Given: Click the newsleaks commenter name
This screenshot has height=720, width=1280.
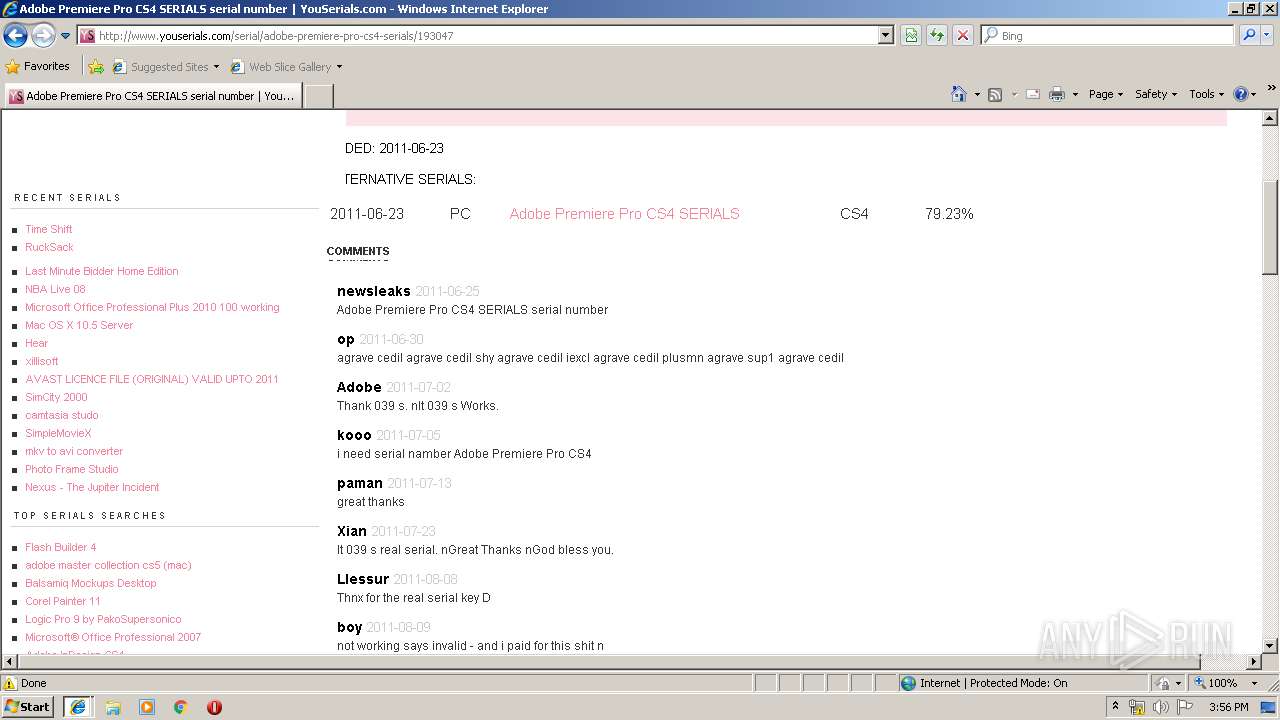Looking at the screenshot, I should pyautogui.click(x=374, y=291).
